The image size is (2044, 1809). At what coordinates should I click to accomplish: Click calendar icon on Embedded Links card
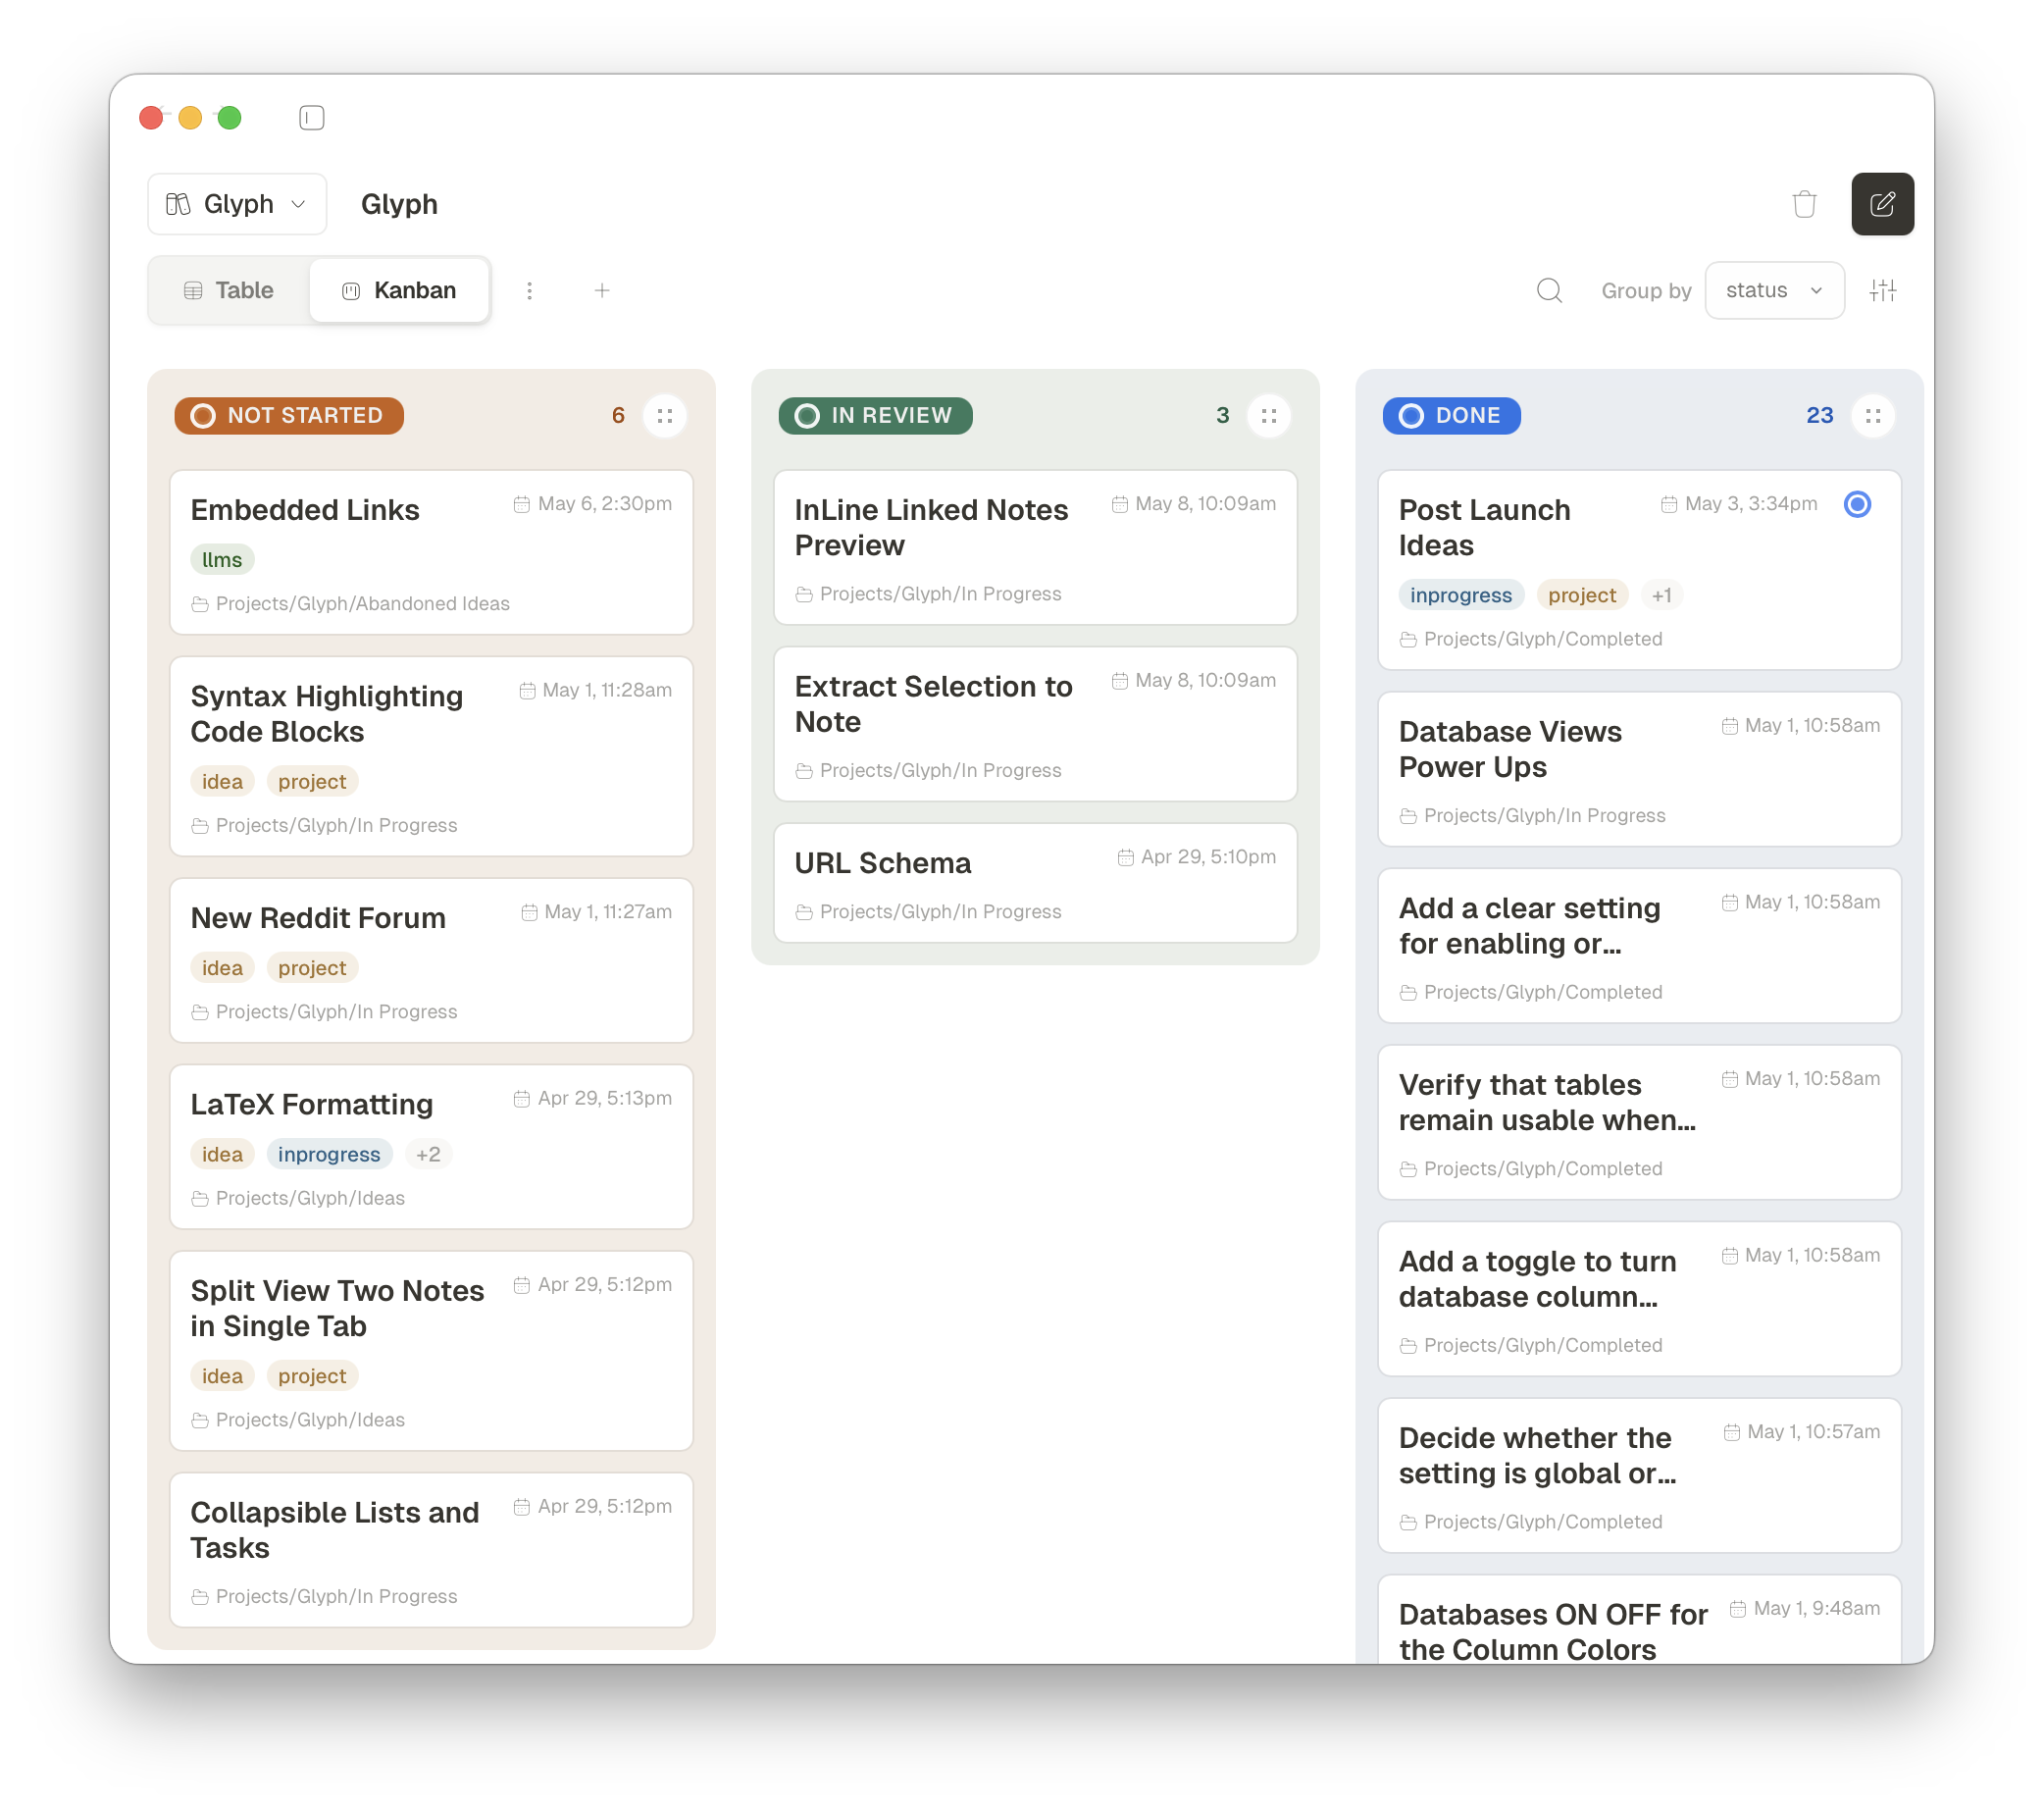pos(521,504)
